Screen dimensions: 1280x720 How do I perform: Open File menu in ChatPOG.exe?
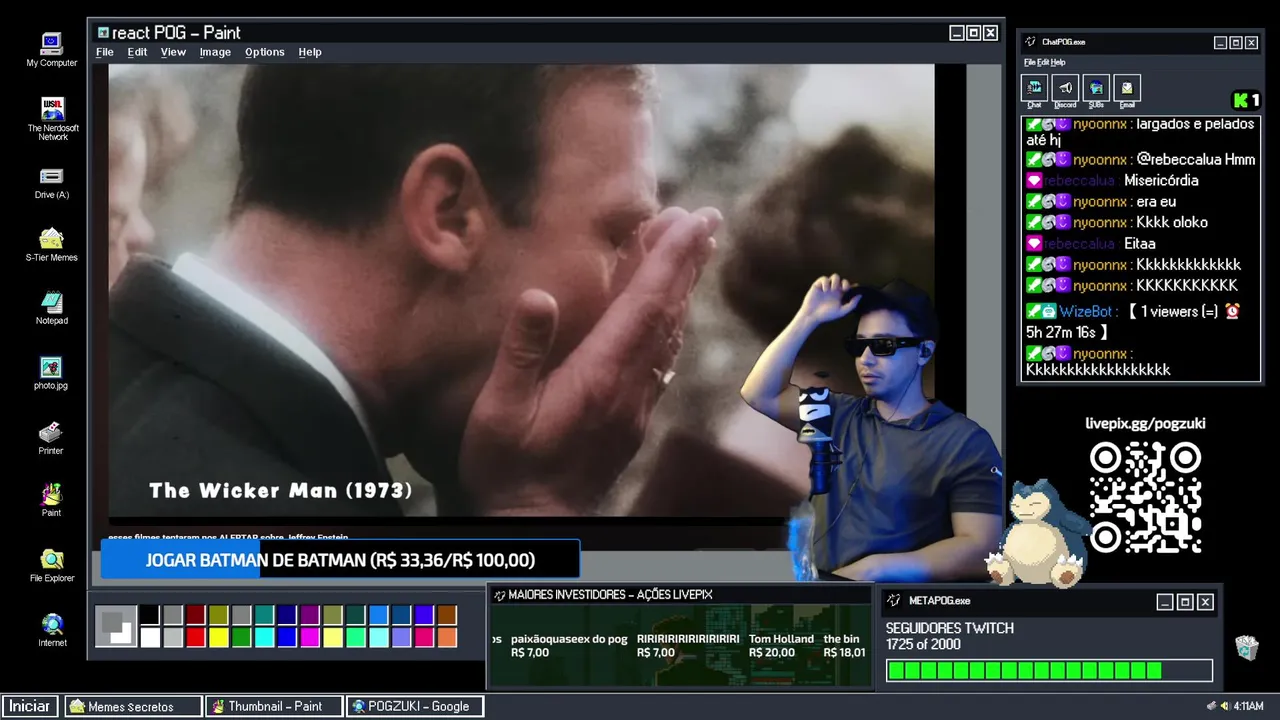pos(1029,62)
